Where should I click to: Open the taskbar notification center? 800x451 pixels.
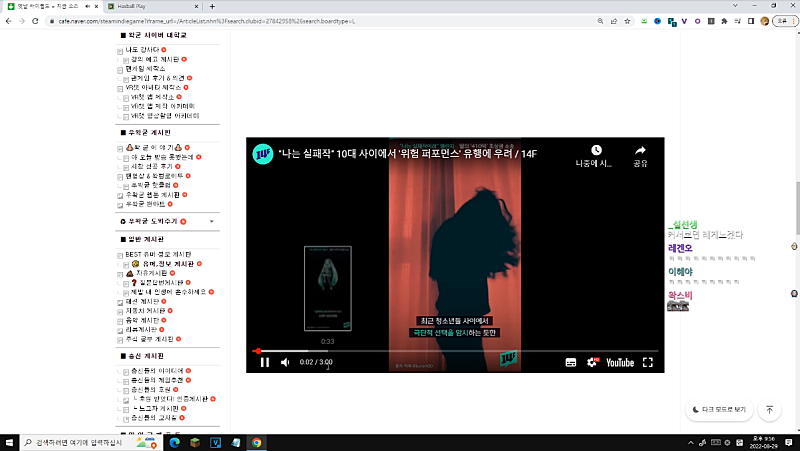pos(789,442)
